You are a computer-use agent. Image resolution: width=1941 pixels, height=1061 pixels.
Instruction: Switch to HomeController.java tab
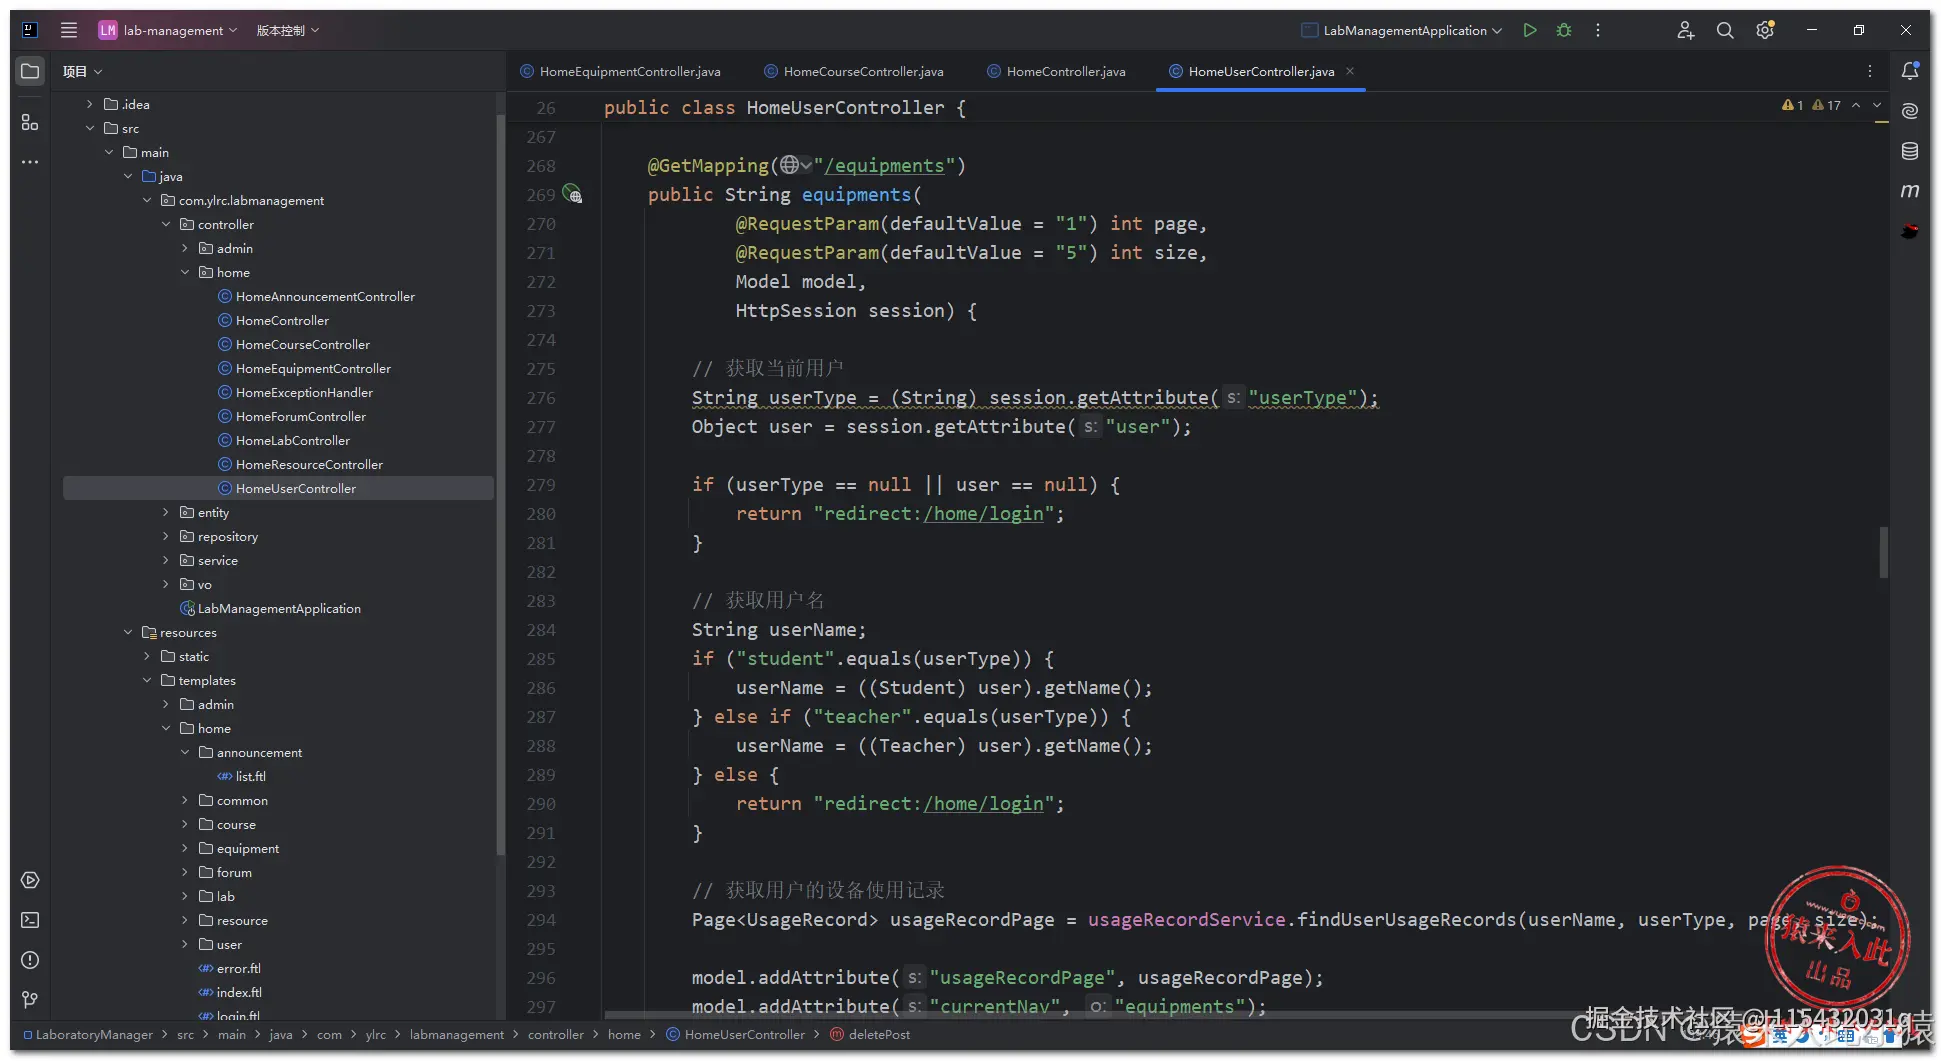point(1056,71)
